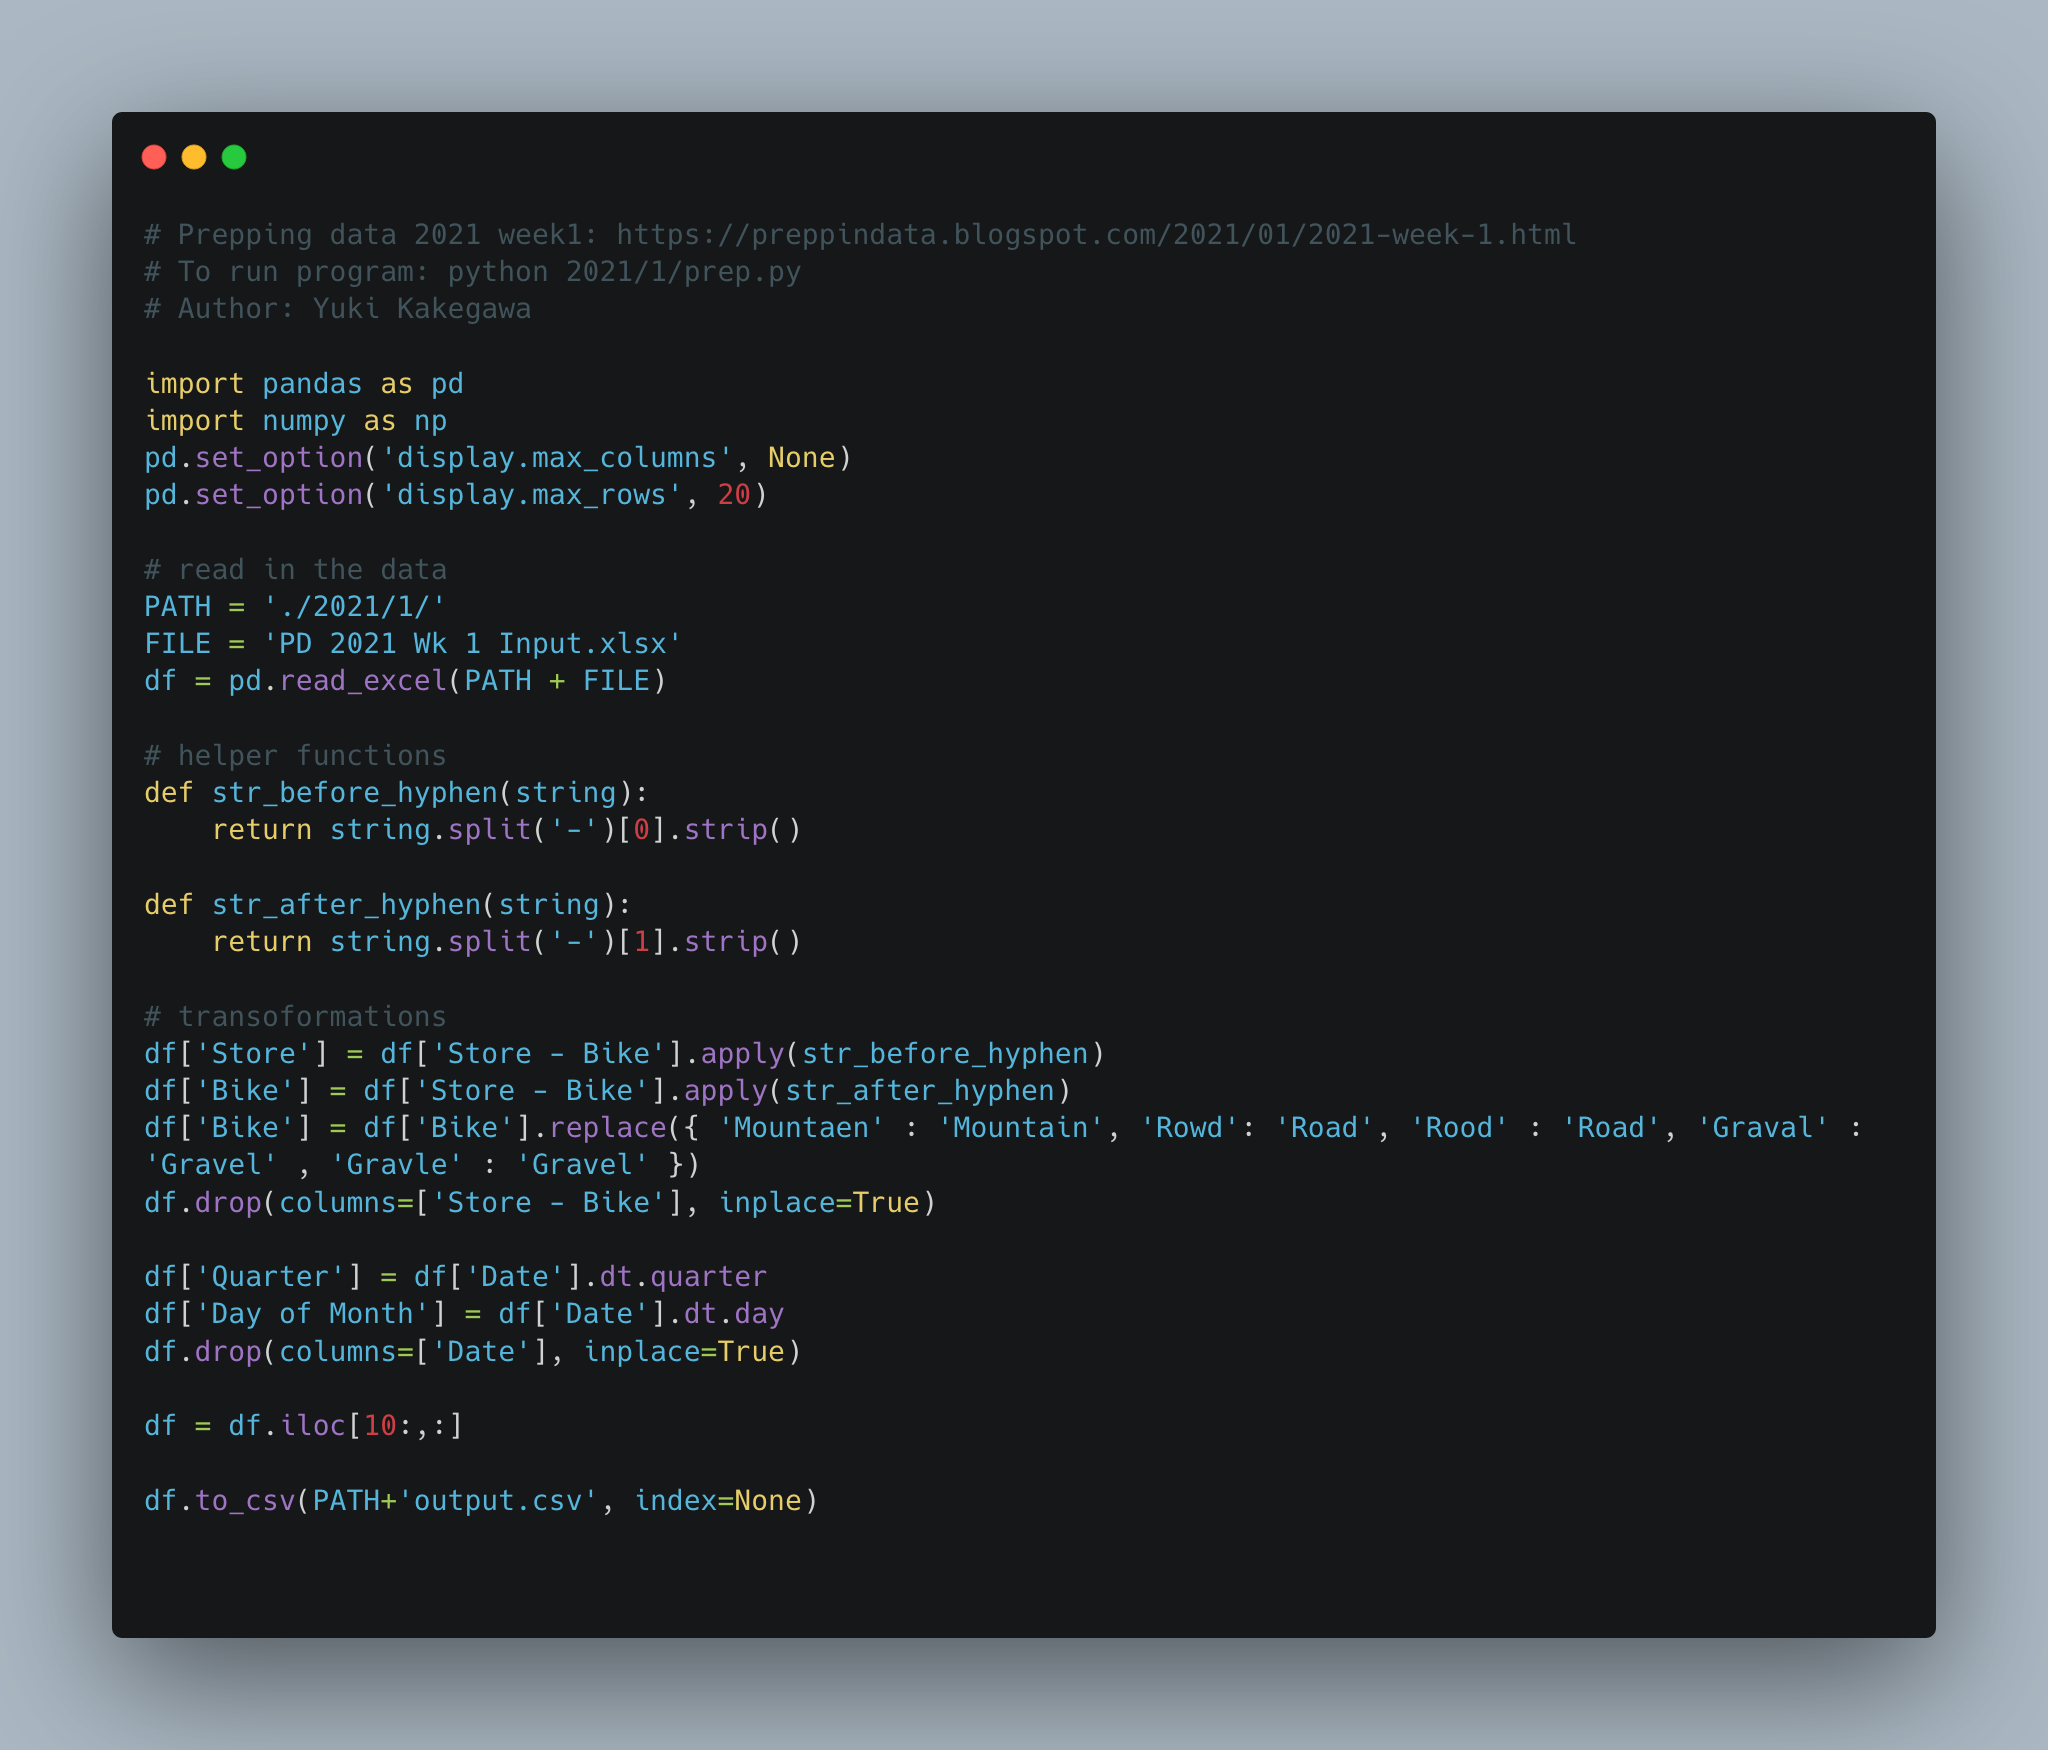This screenshot has width=2048, height=1750.
Task: Select the helper functions comment
Action: click(x=295, y=755)
